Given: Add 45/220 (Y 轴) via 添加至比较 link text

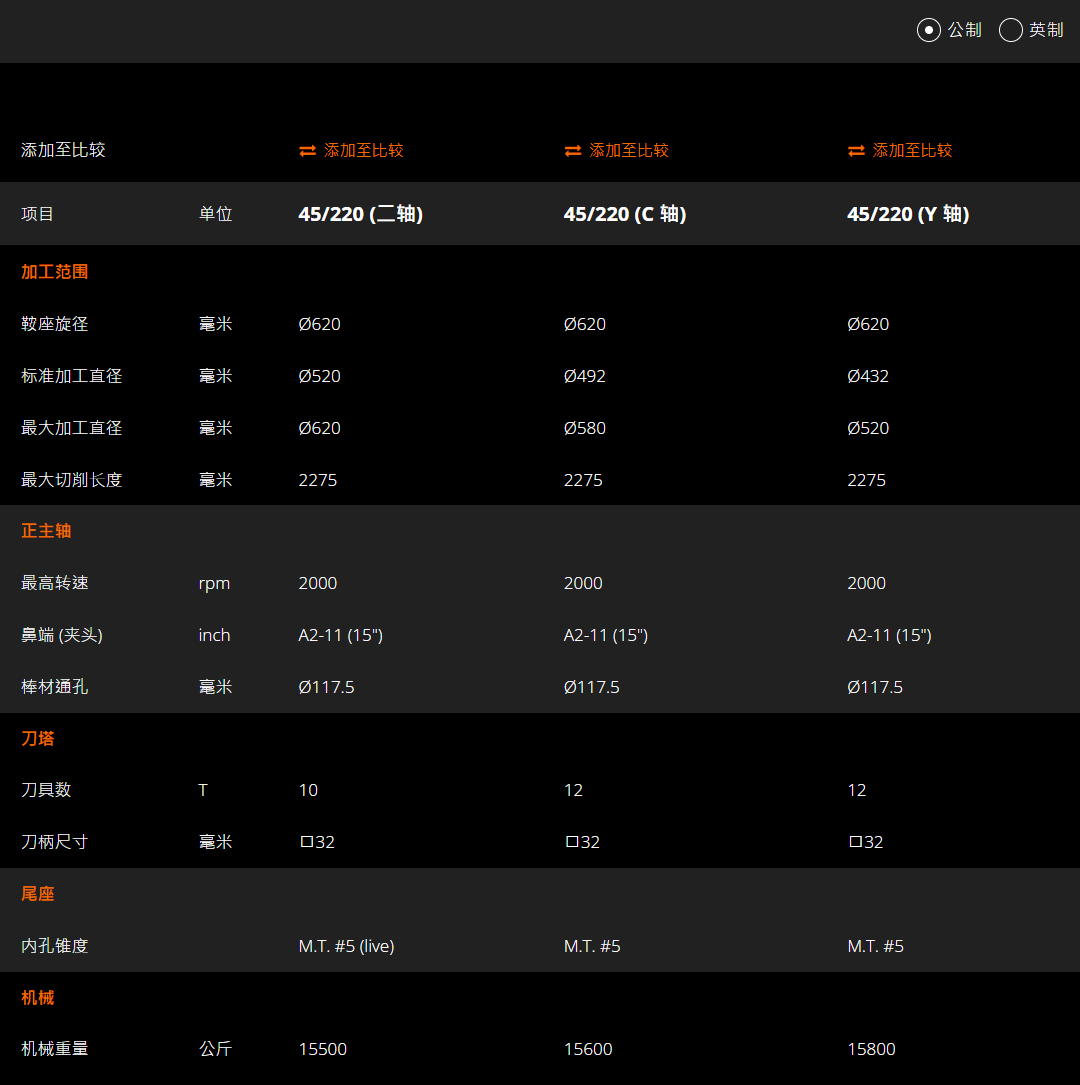Looking at the screenshot, I should point(912,151).
